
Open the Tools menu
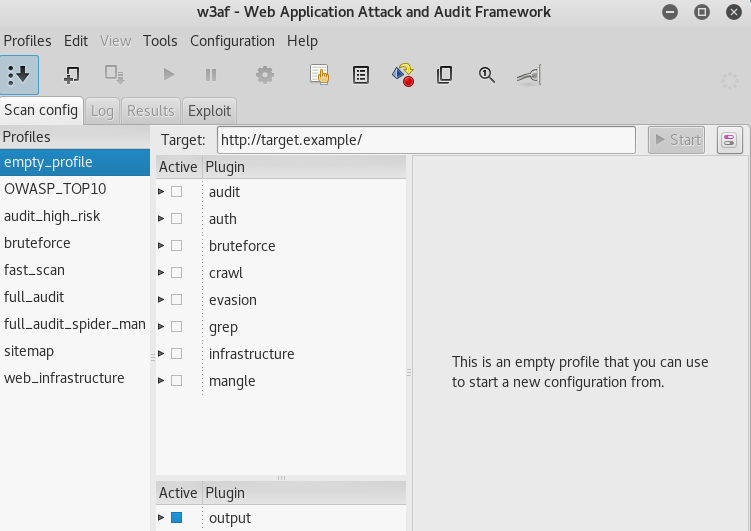[x=160, y=41]
